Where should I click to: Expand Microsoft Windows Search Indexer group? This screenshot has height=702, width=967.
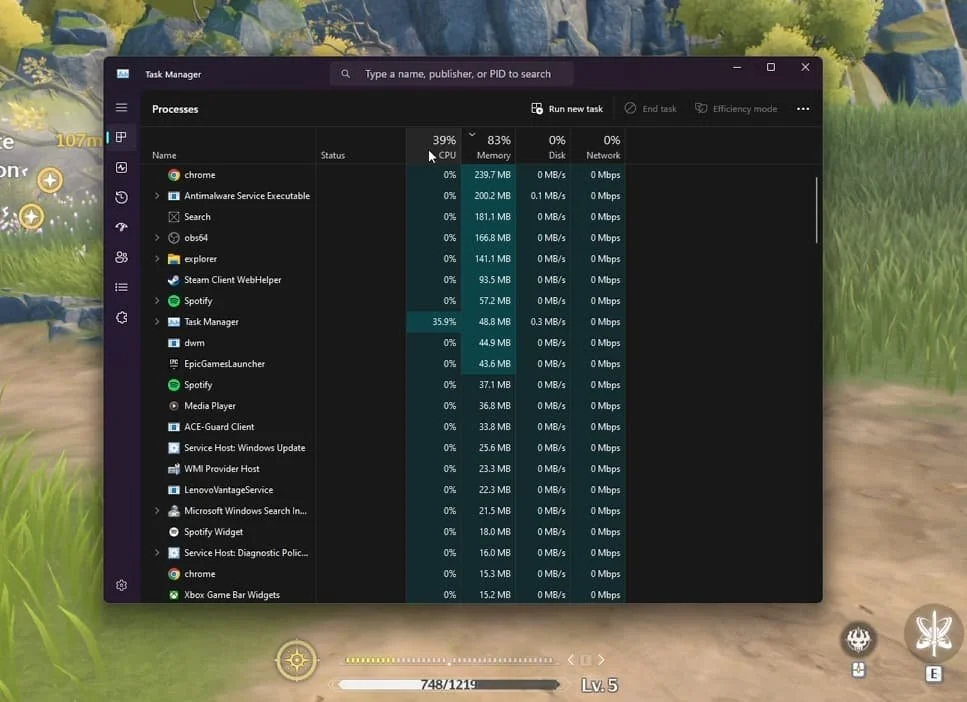click(157, 511)
